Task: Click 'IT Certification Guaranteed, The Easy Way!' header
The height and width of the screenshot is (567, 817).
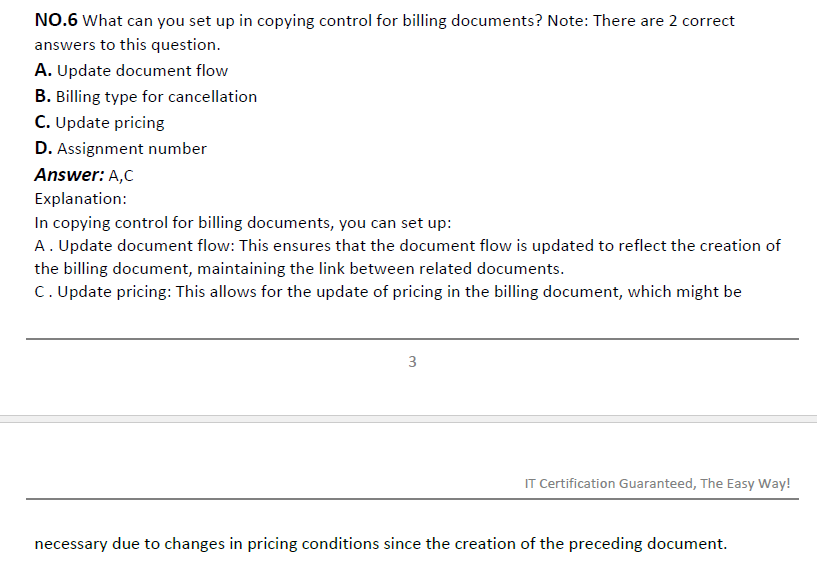Action: tap(658, 484)
